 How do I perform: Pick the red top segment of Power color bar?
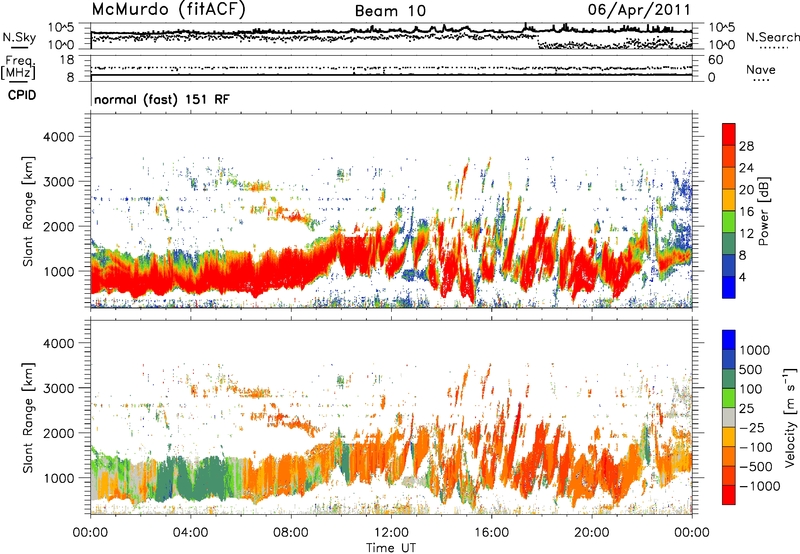[x=729, y=135]
